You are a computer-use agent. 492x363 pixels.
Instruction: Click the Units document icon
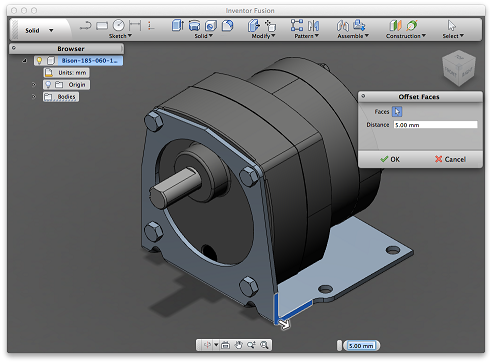49,73
